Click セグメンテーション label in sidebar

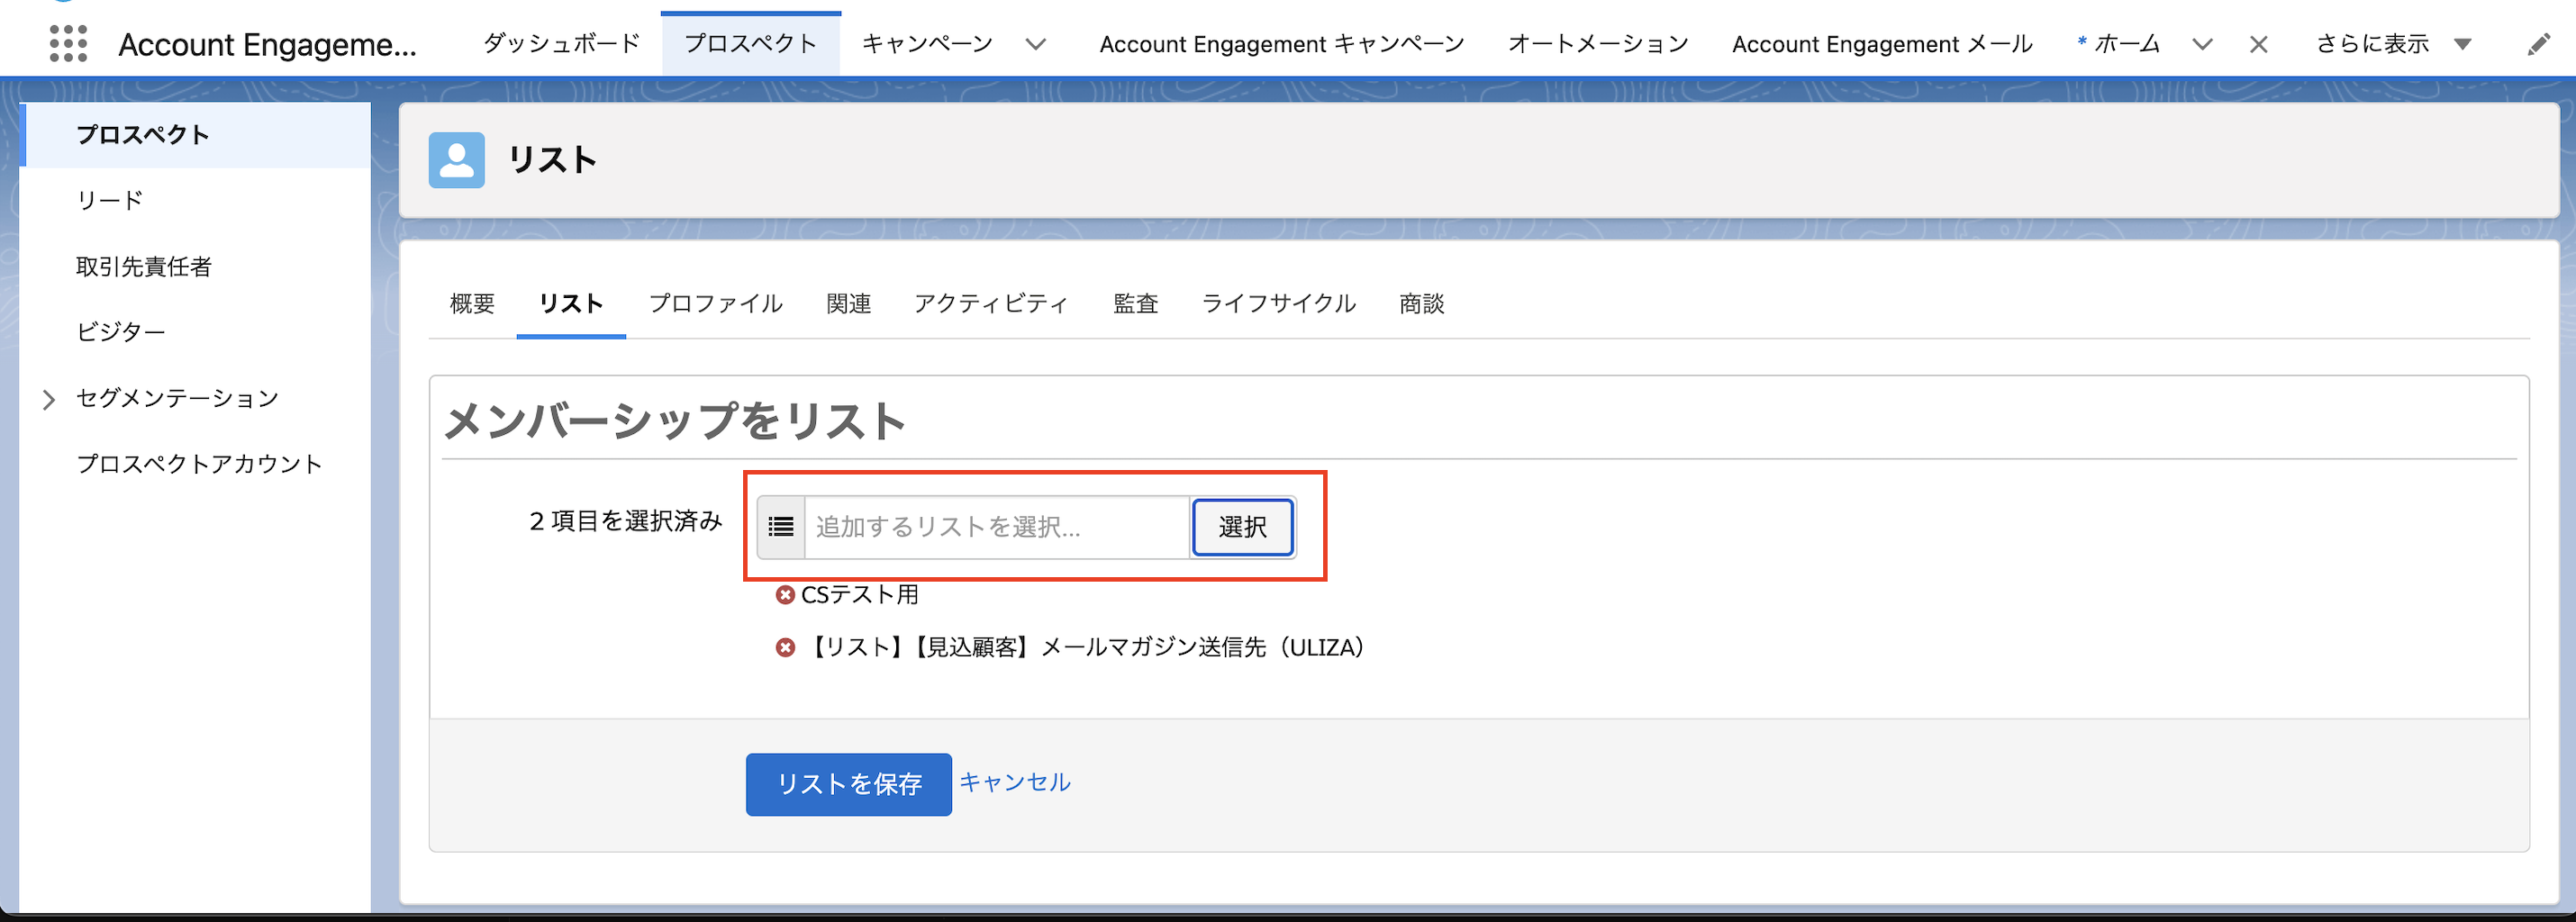(x=177, y=398)
